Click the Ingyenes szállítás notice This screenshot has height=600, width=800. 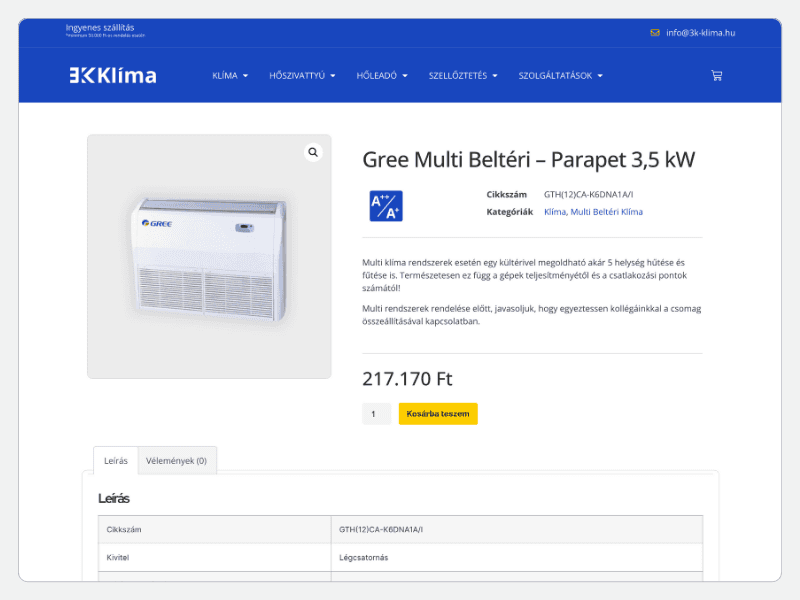[x=100, y=28]
